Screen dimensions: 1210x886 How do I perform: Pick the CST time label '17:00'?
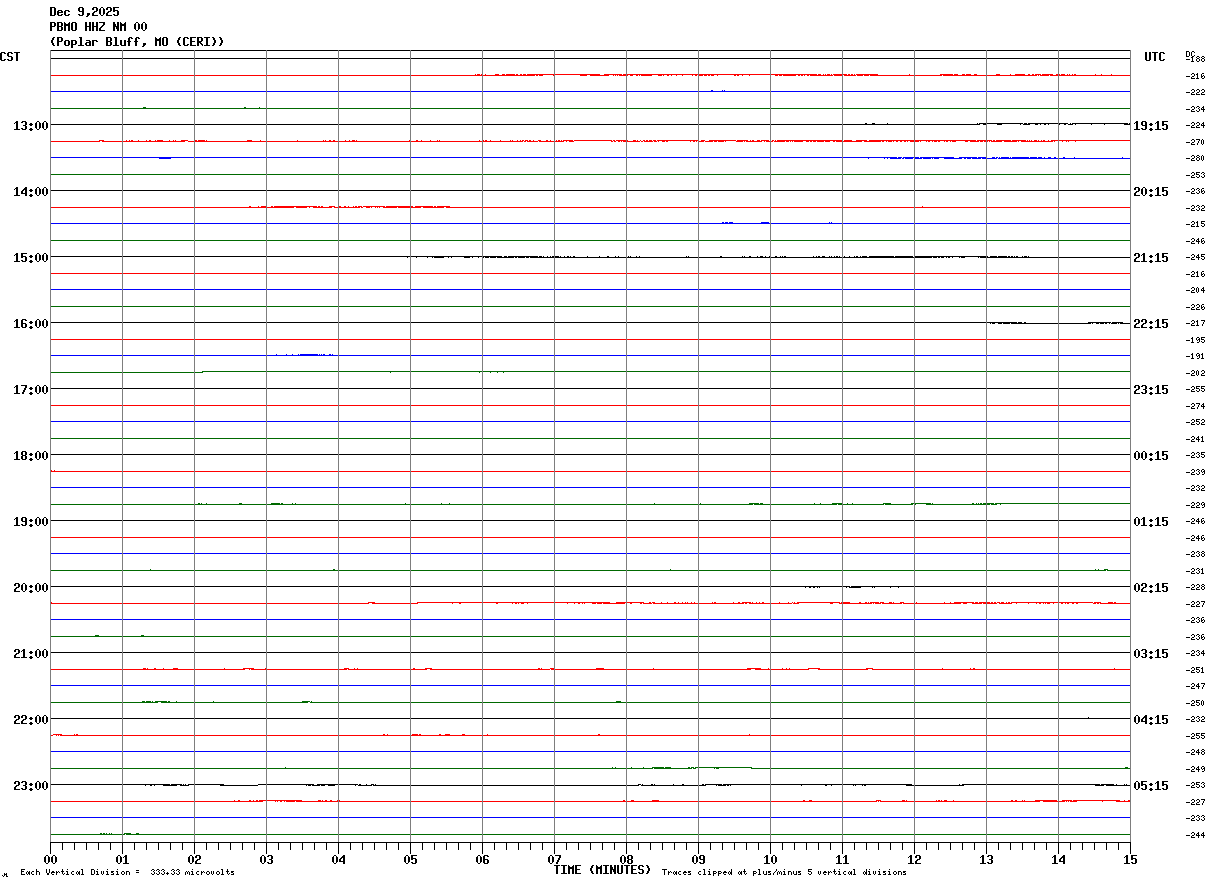(x=31, y=390)
